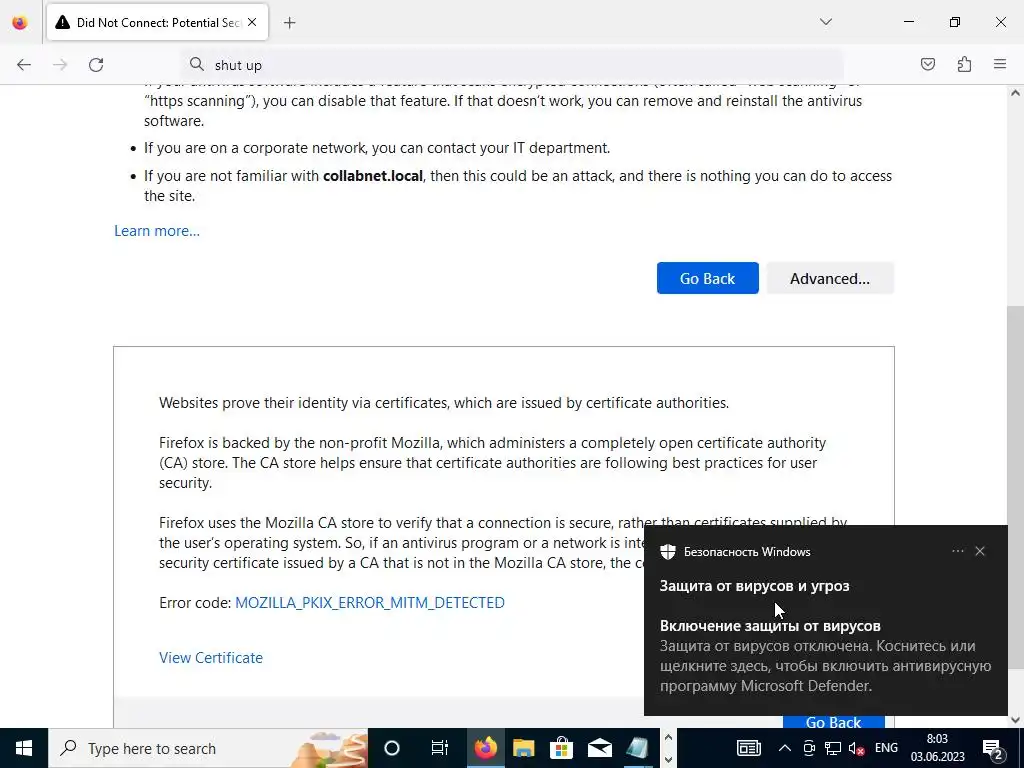
Task: Click the scrollbar up arrow
Action: point(1015,93)
